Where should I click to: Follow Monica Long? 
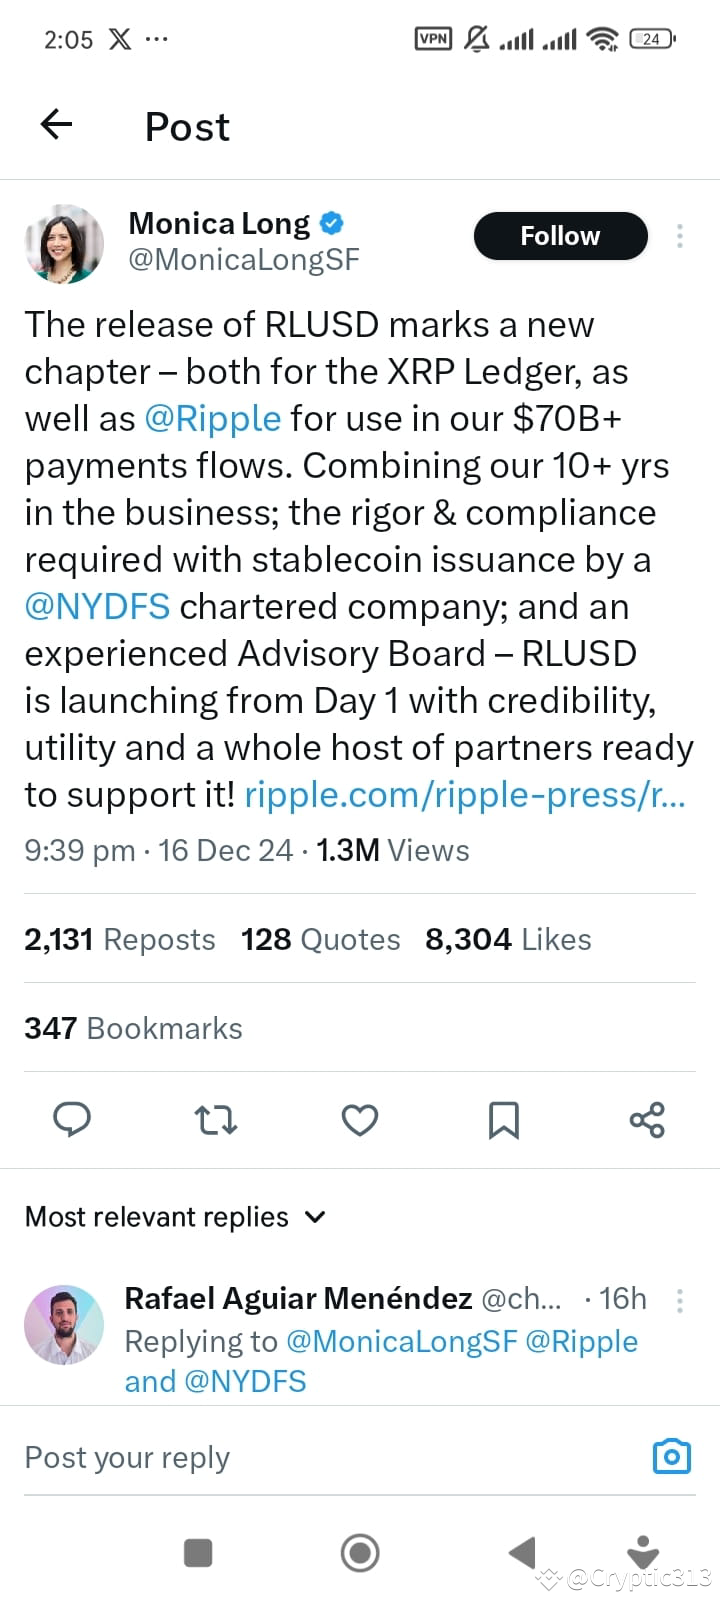click(560, 236)
